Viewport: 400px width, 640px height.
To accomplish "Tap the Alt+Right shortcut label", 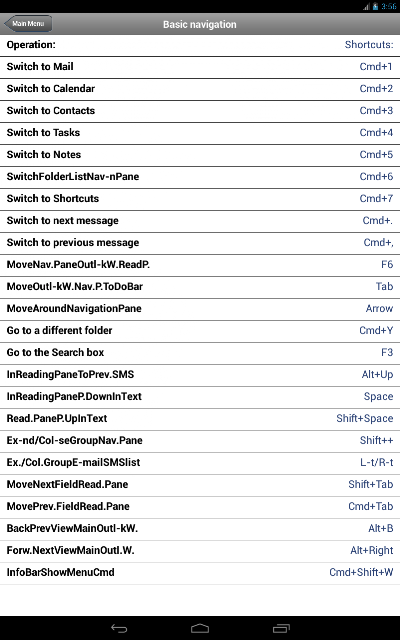I will 371,551.
